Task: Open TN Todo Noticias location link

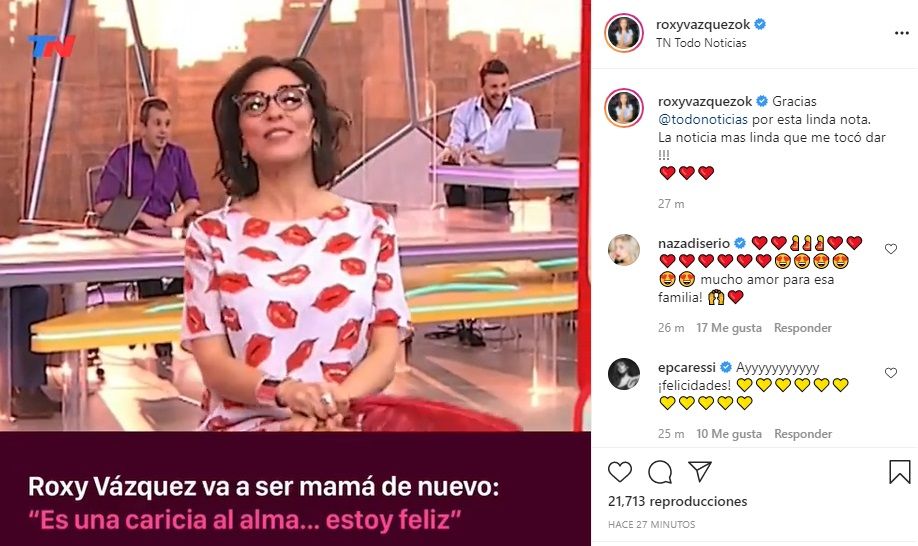Action: click(x=701, y=43)
